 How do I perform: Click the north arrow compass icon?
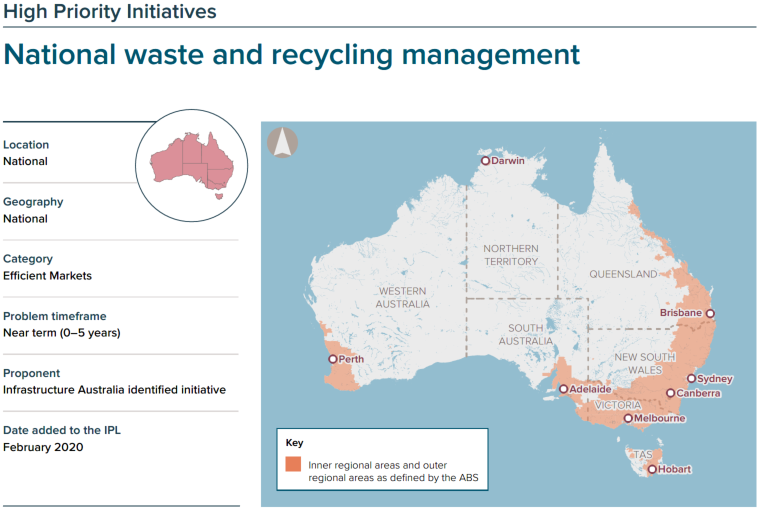click(x=283, y=143)
